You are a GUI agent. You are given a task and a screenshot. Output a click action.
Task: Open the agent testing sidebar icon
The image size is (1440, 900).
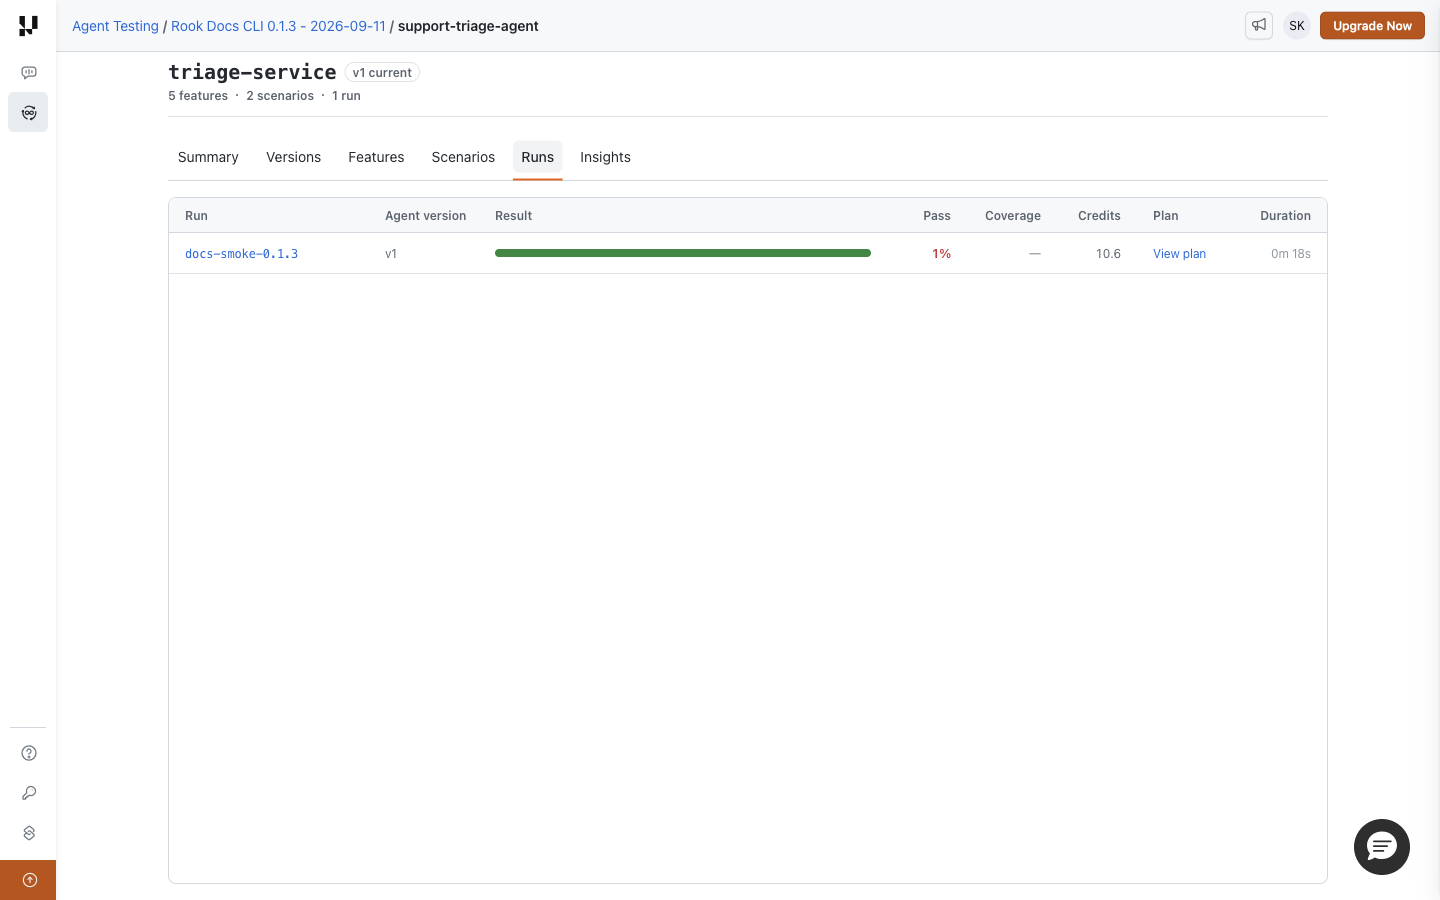point(28,112)
